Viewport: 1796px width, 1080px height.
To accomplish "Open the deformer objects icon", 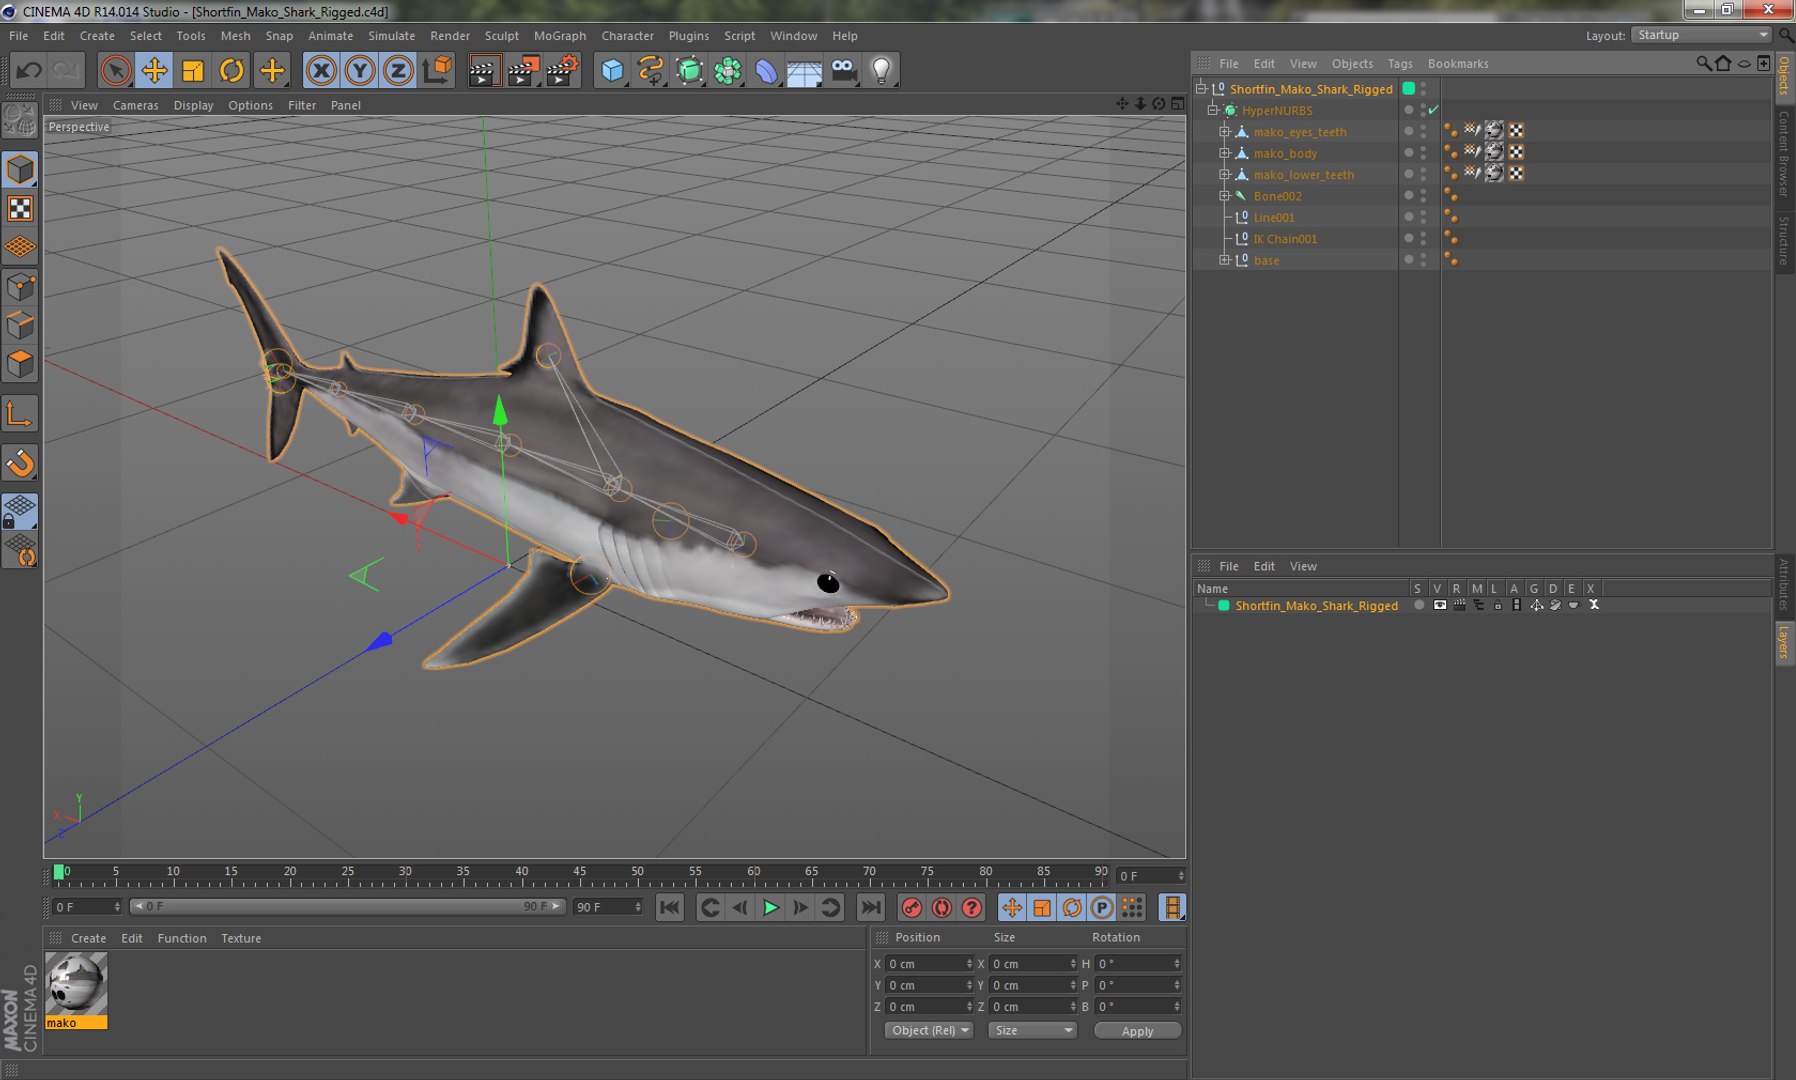I will 766,70.
